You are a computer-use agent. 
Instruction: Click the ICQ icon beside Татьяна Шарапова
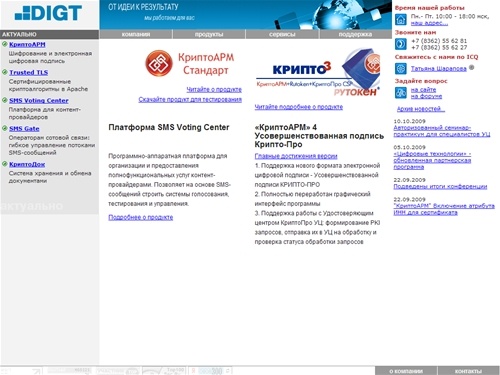(401, 69)
